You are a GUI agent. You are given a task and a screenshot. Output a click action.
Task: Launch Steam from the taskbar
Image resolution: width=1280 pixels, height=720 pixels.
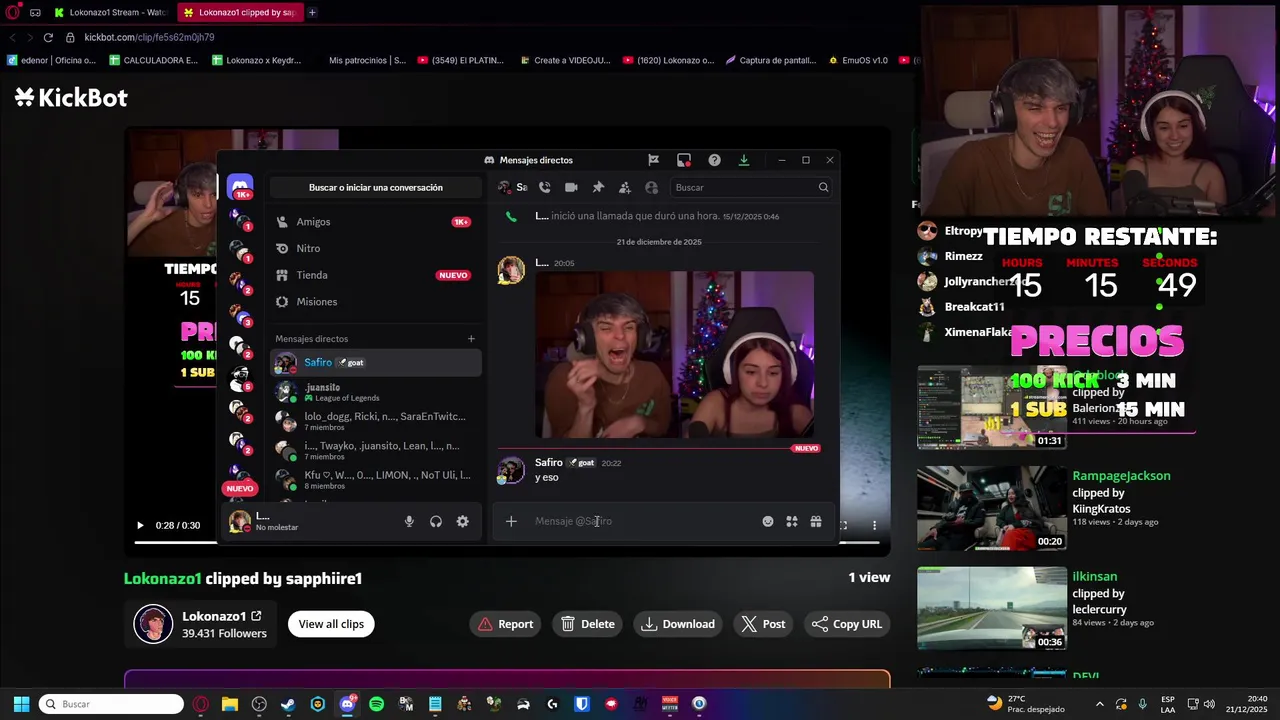288,704
